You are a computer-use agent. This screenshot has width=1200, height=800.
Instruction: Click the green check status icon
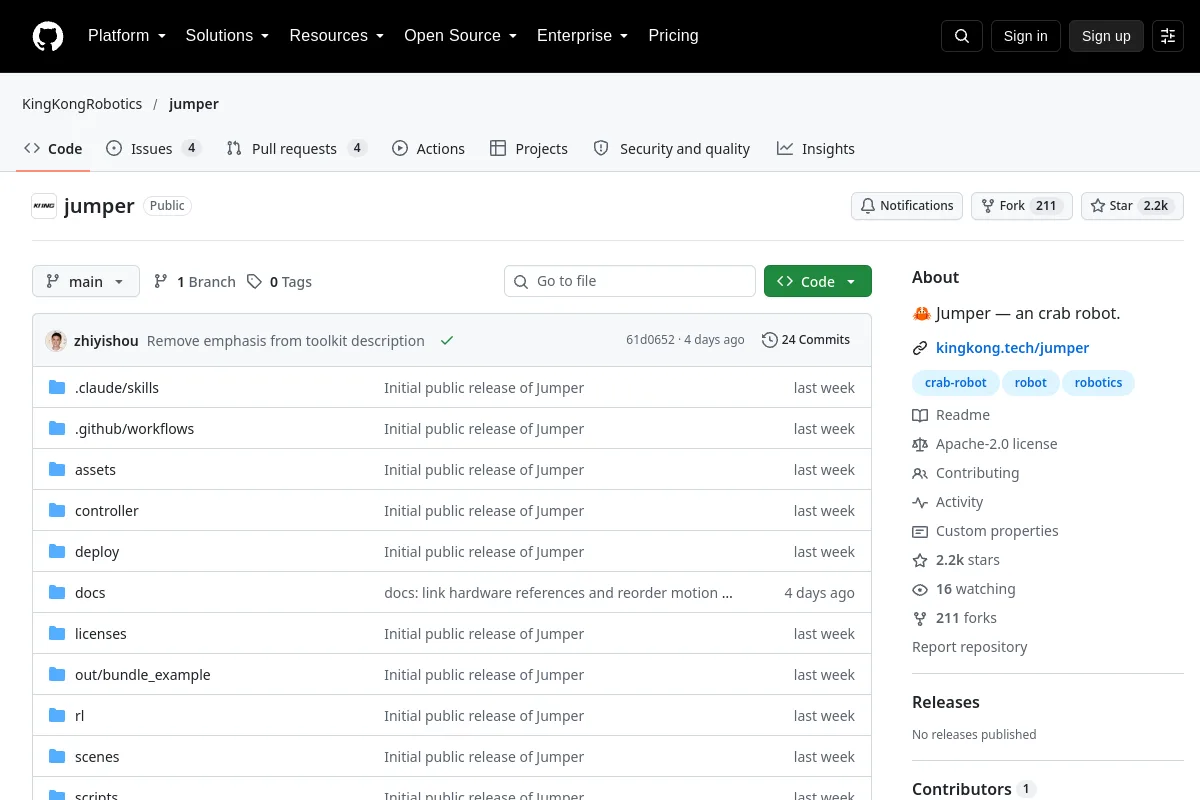click(x=447, y=341)
